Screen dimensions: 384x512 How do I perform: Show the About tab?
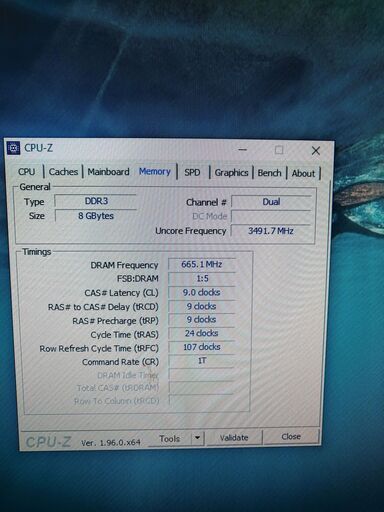(303, 173)
